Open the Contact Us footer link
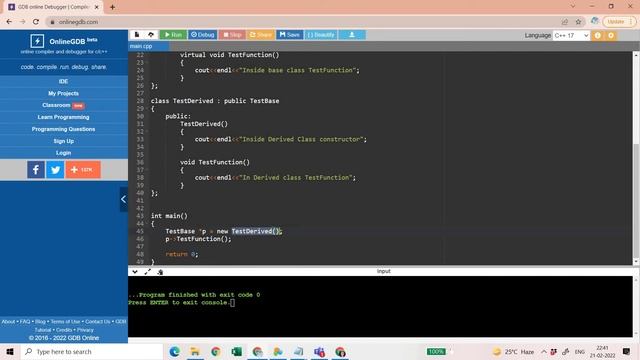 [98, 322]
